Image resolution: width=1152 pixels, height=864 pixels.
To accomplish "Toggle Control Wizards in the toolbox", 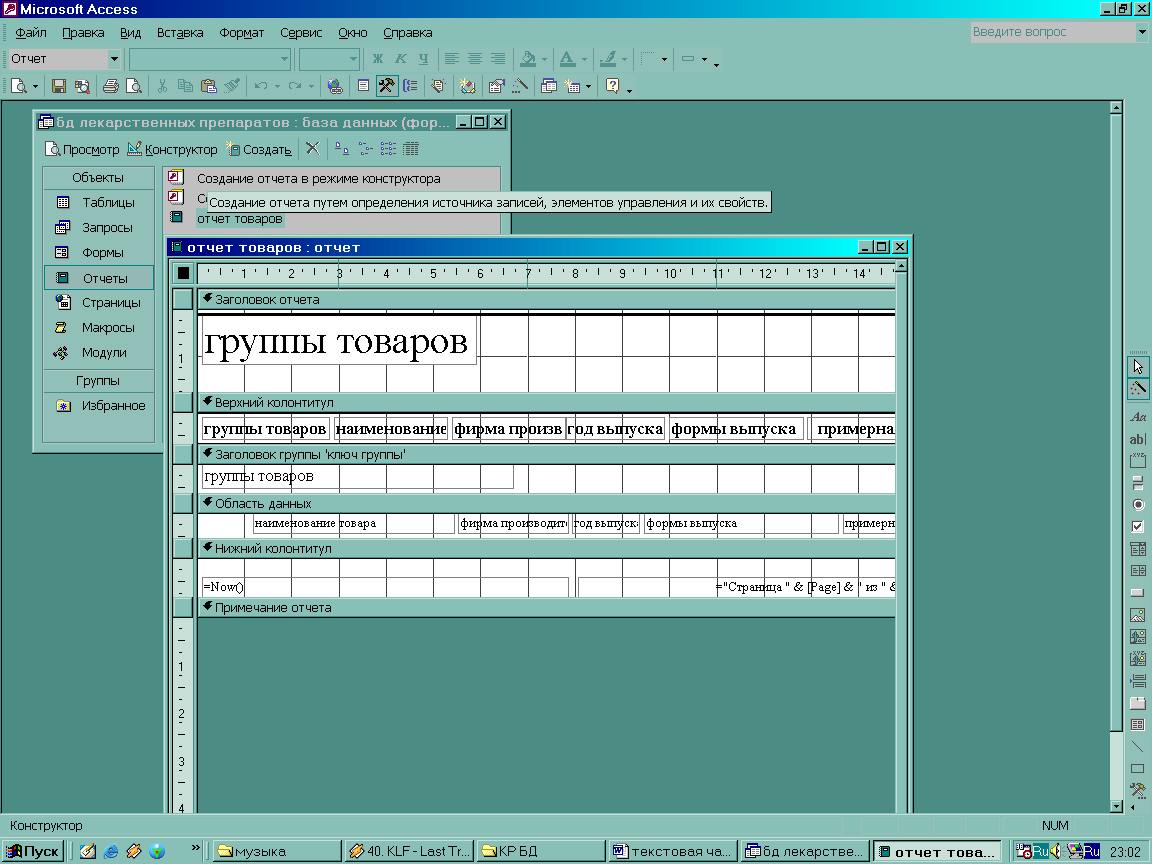I will point(1137,388).
